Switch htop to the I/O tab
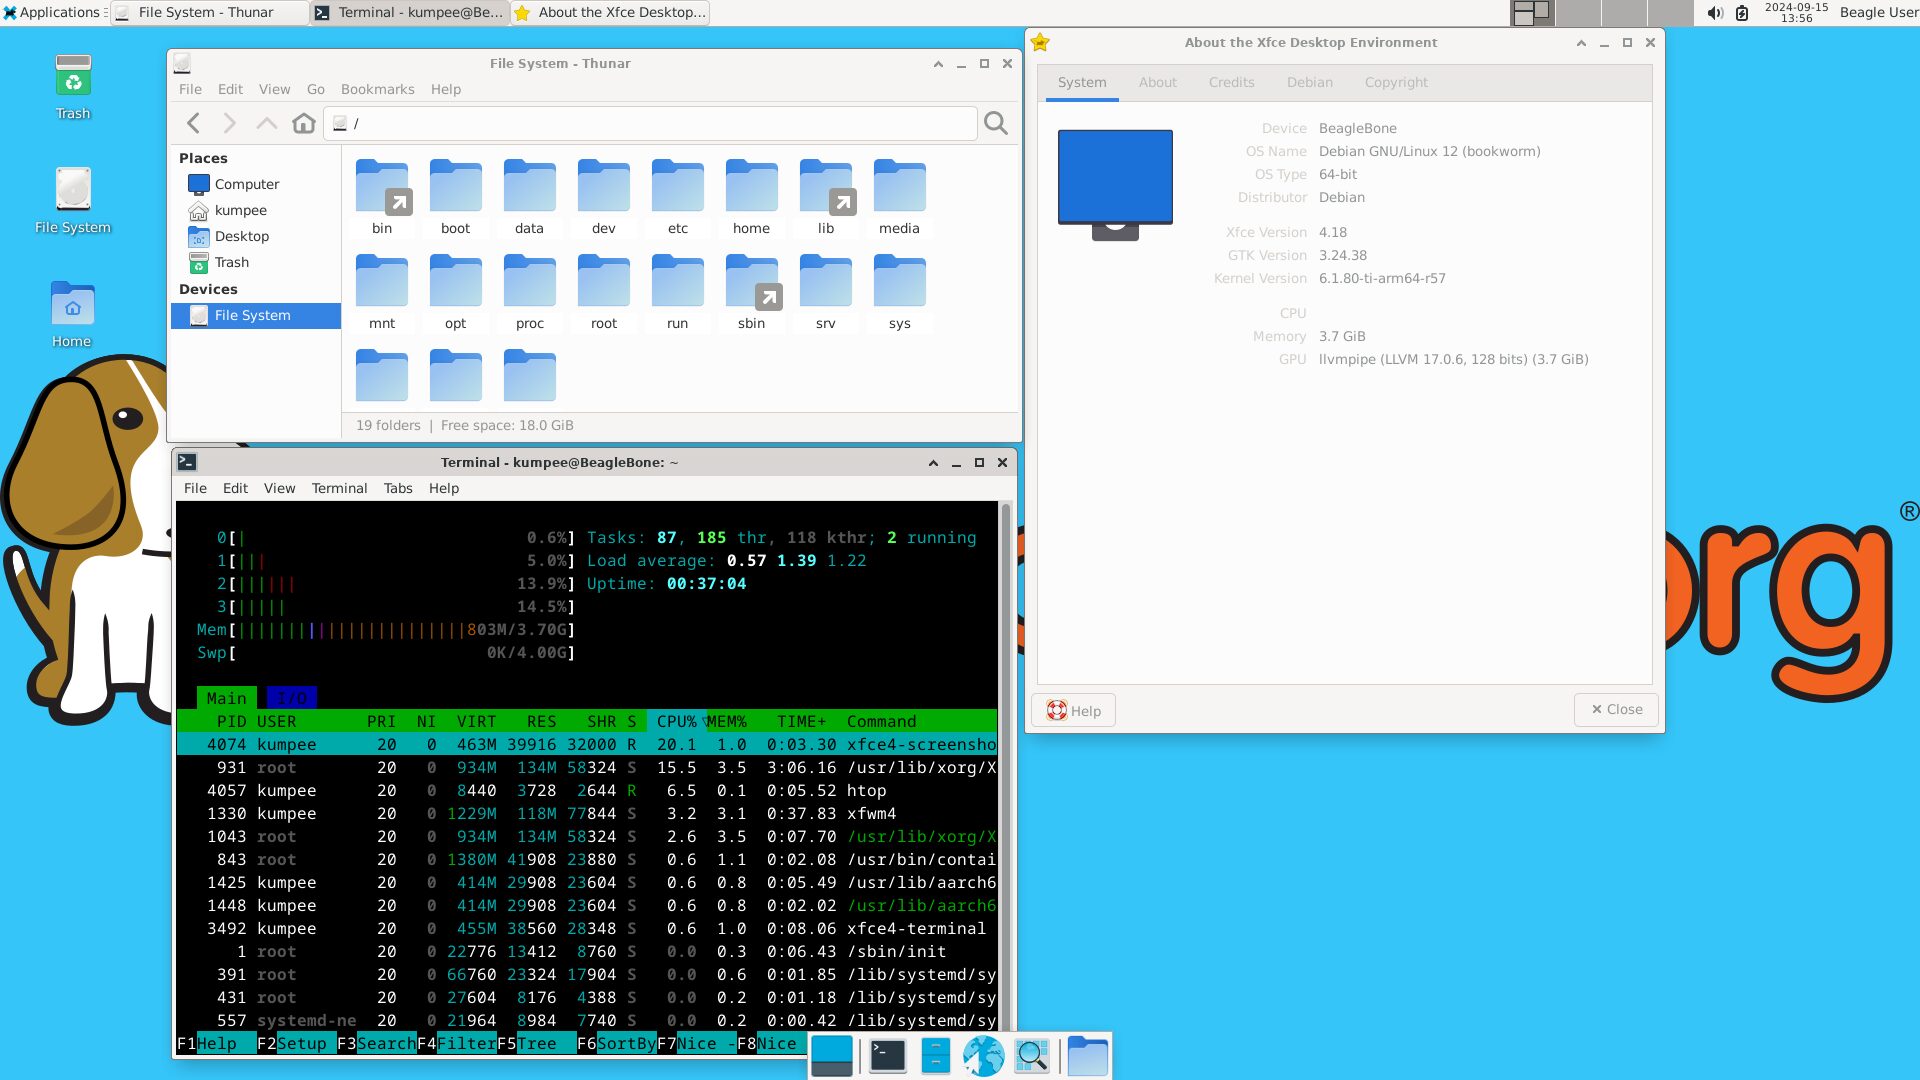The height and width of the screenshot is (1080, 1920). click(x=292, y=698)
